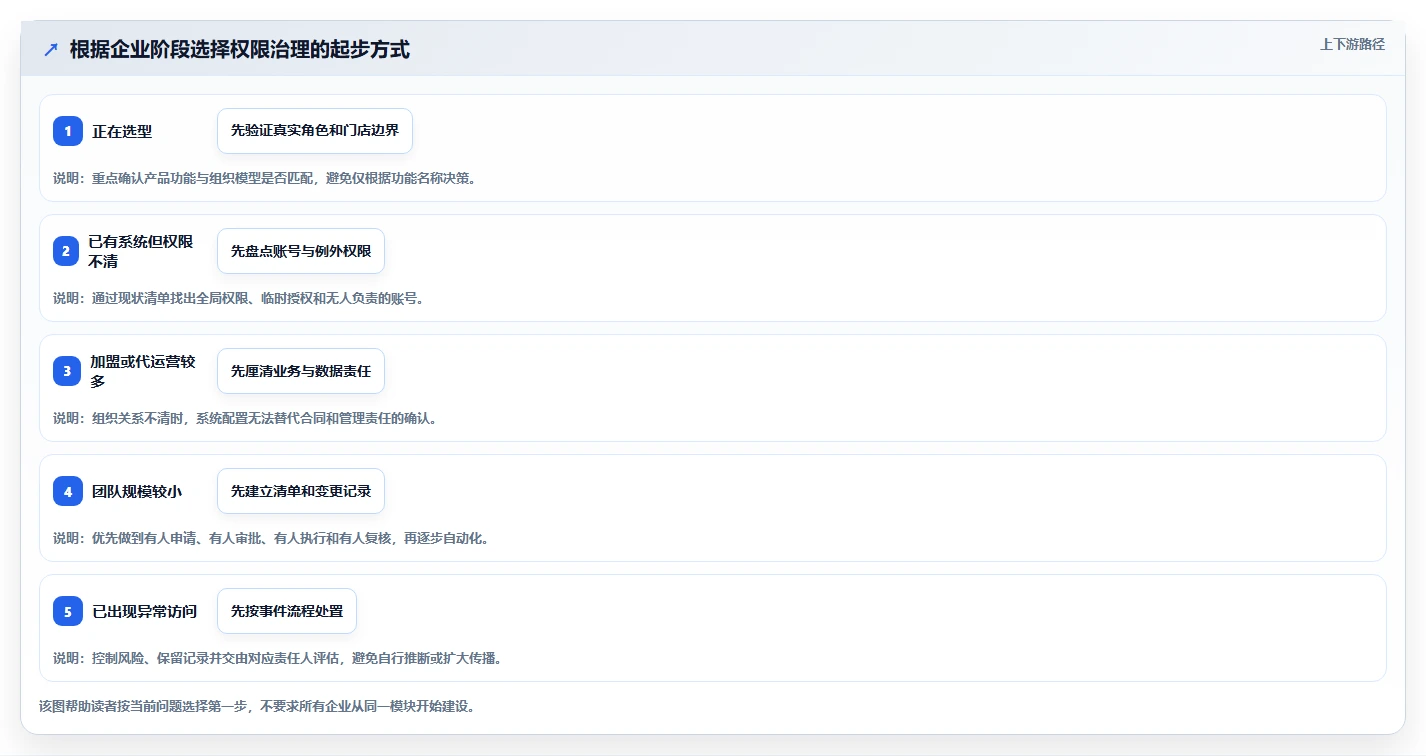Image resolution: width=1426 pixels, height=756 pixels.
Task: Click the number 2 step badge
Action: pyautogui.click(x=65, y=251)
